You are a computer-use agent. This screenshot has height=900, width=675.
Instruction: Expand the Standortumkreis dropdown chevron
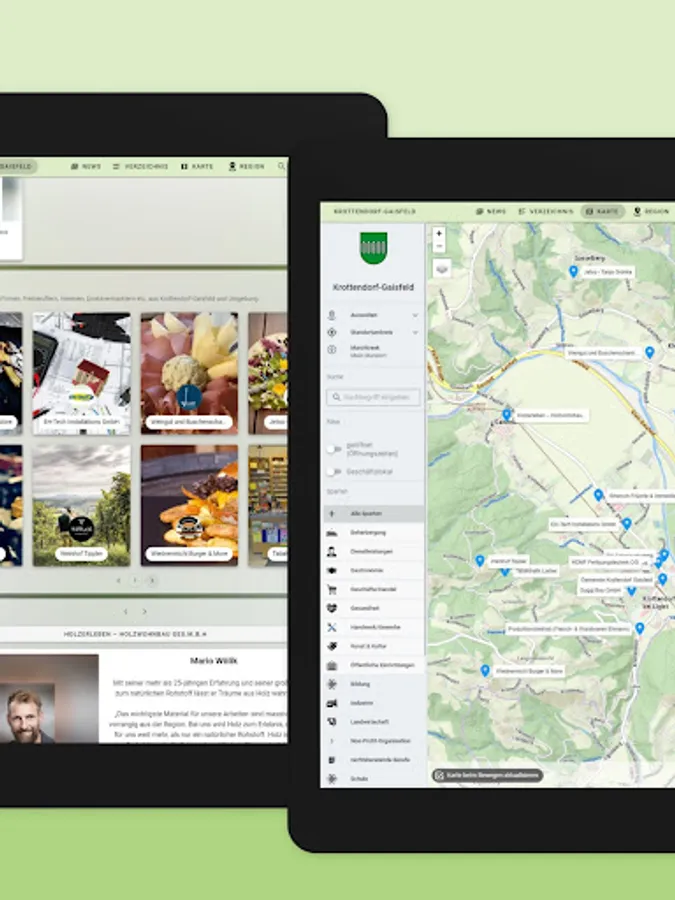(x=415, y=332)
